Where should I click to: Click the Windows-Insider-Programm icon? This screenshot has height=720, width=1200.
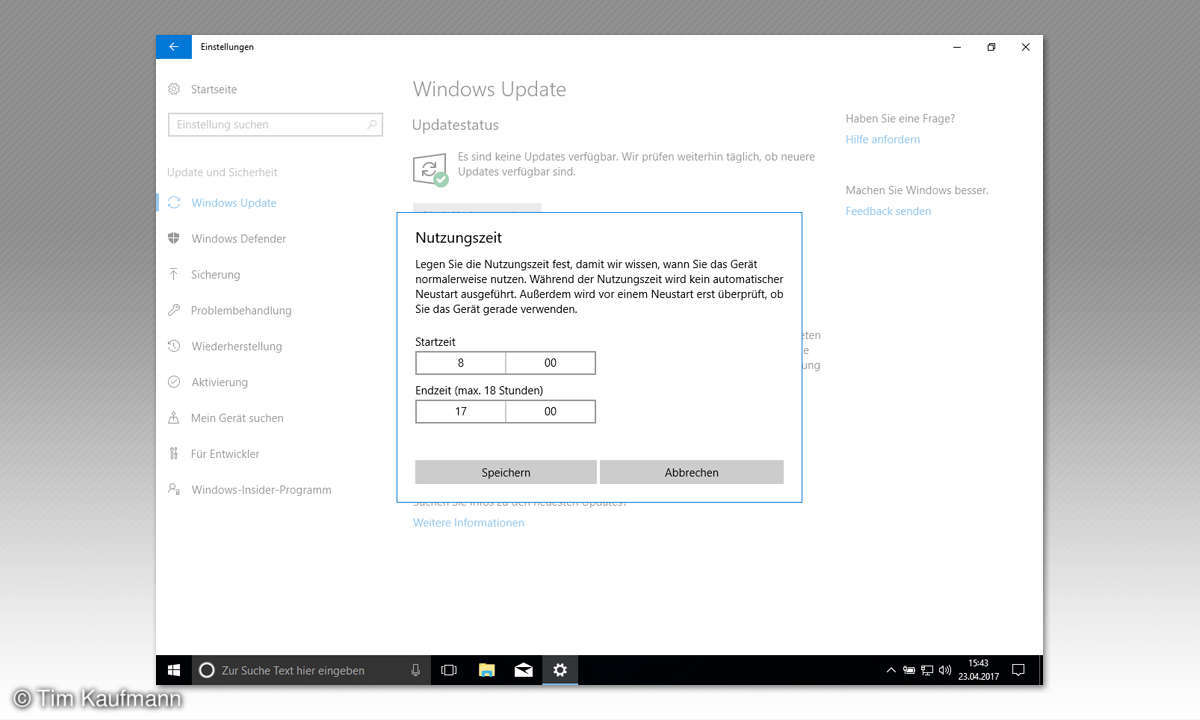click(174, 490)
